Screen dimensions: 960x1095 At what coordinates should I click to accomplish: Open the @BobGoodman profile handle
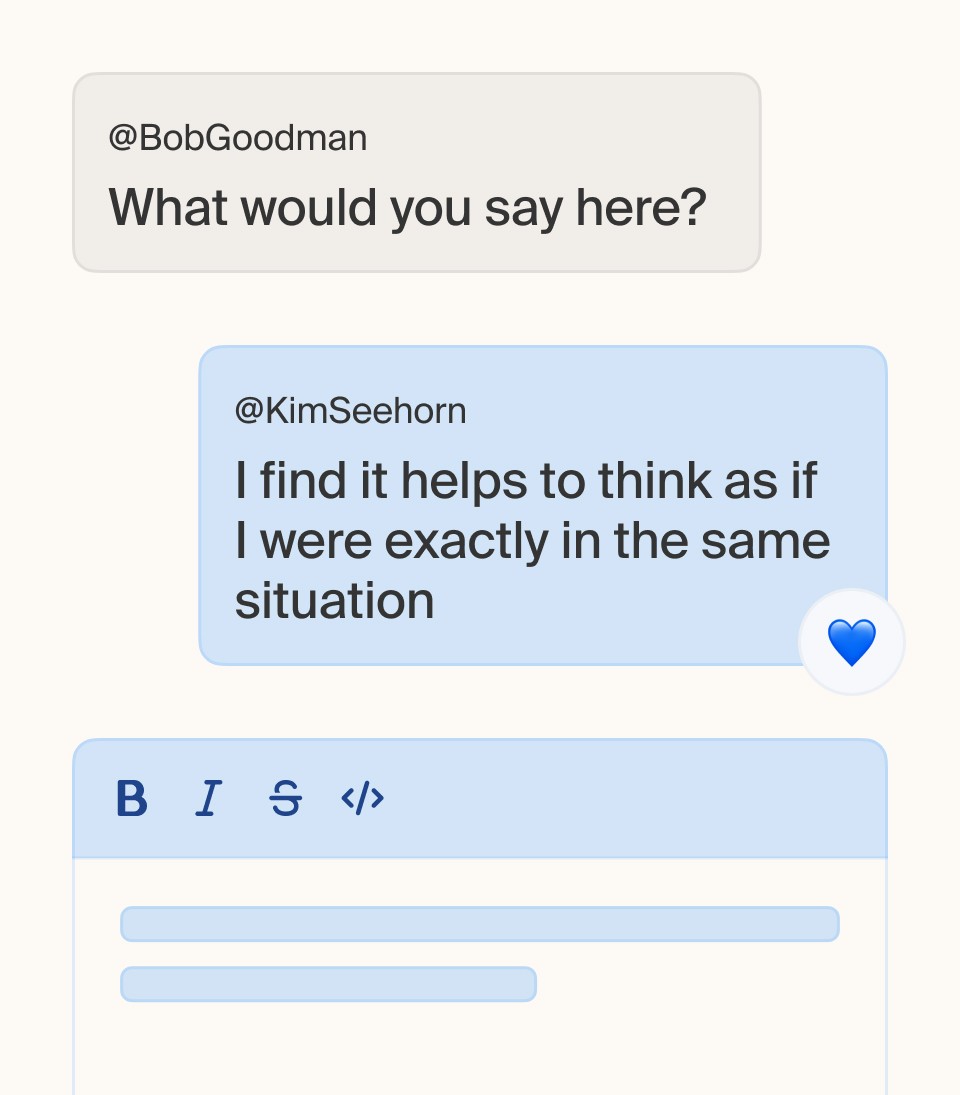coord(237,138)
